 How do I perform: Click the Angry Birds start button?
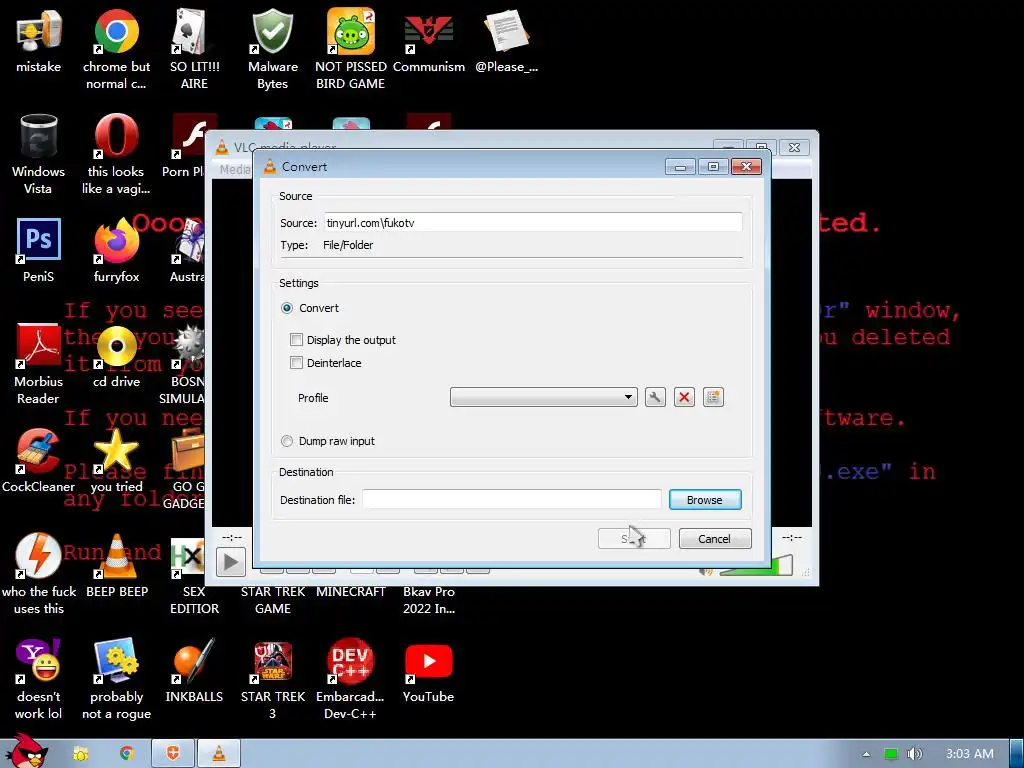[26, 751]
